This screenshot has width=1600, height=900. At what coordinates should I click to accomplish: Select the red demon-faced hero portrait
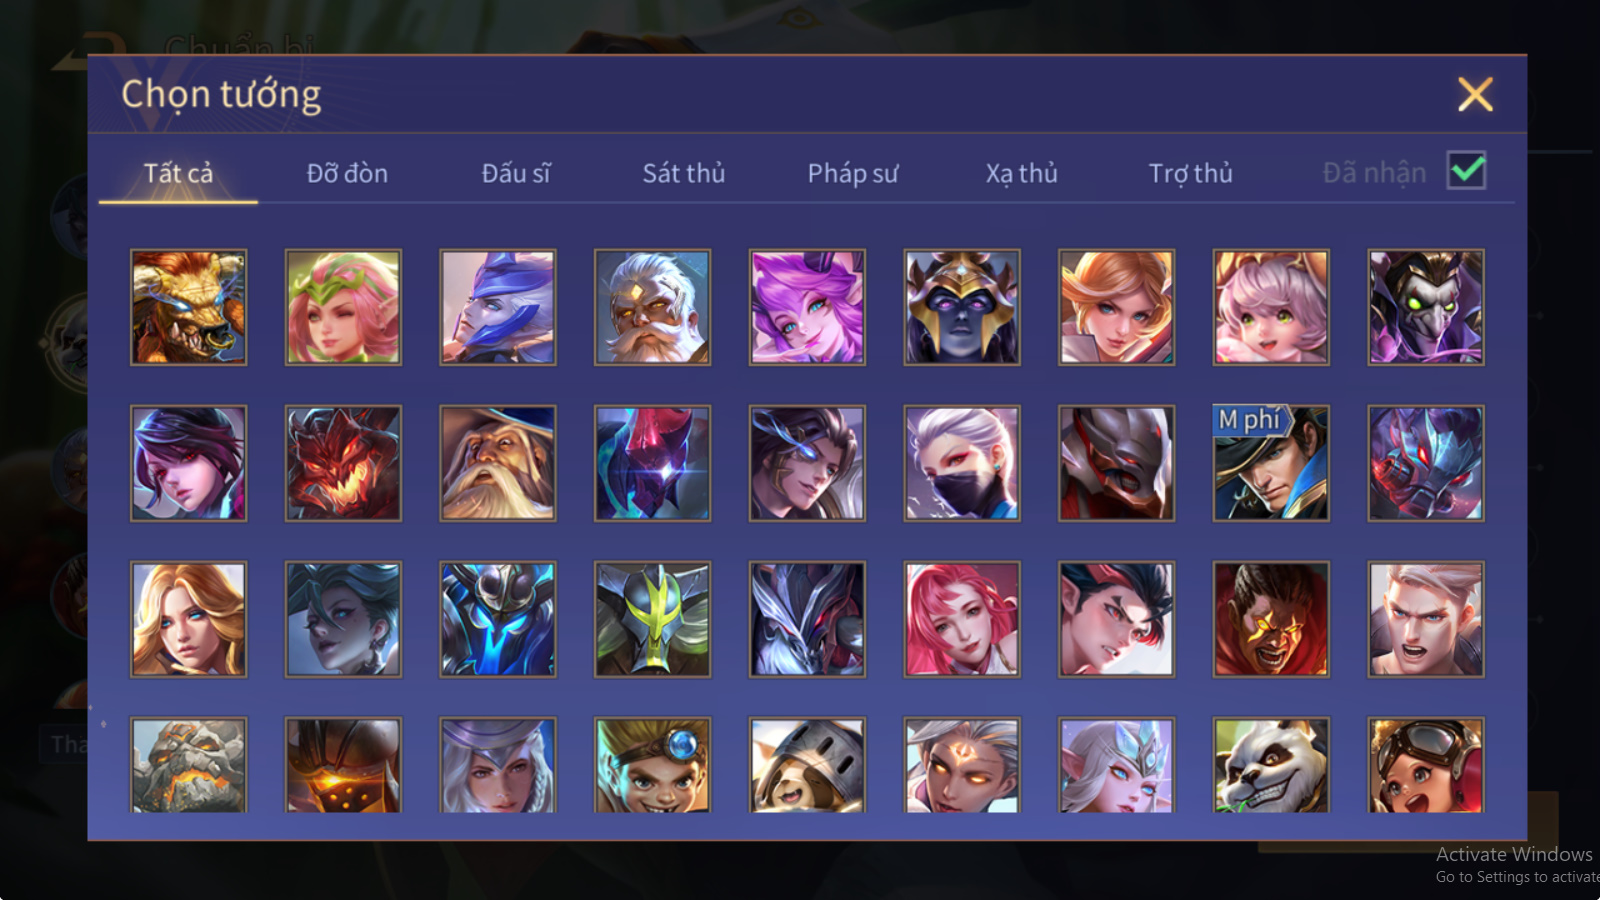(343, 463)
